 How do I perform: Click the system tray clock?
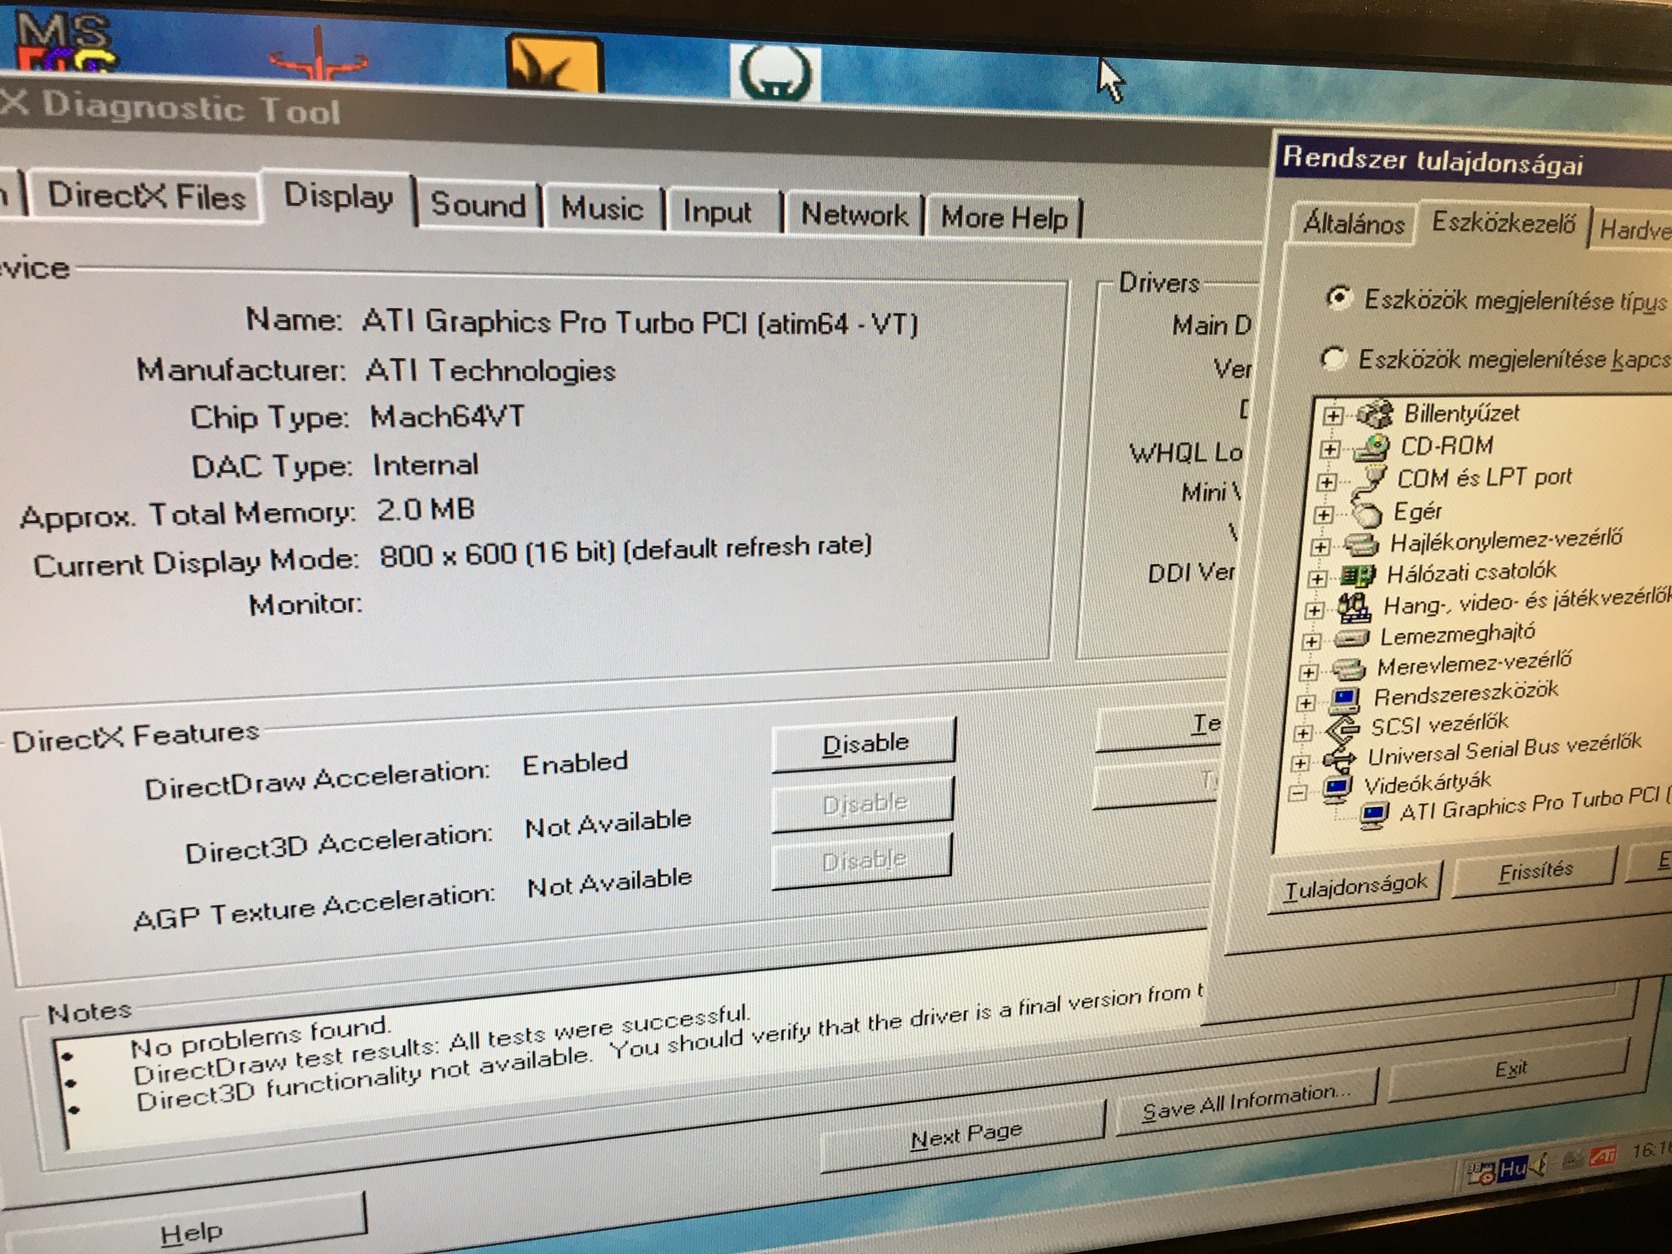[1651, 1150]
